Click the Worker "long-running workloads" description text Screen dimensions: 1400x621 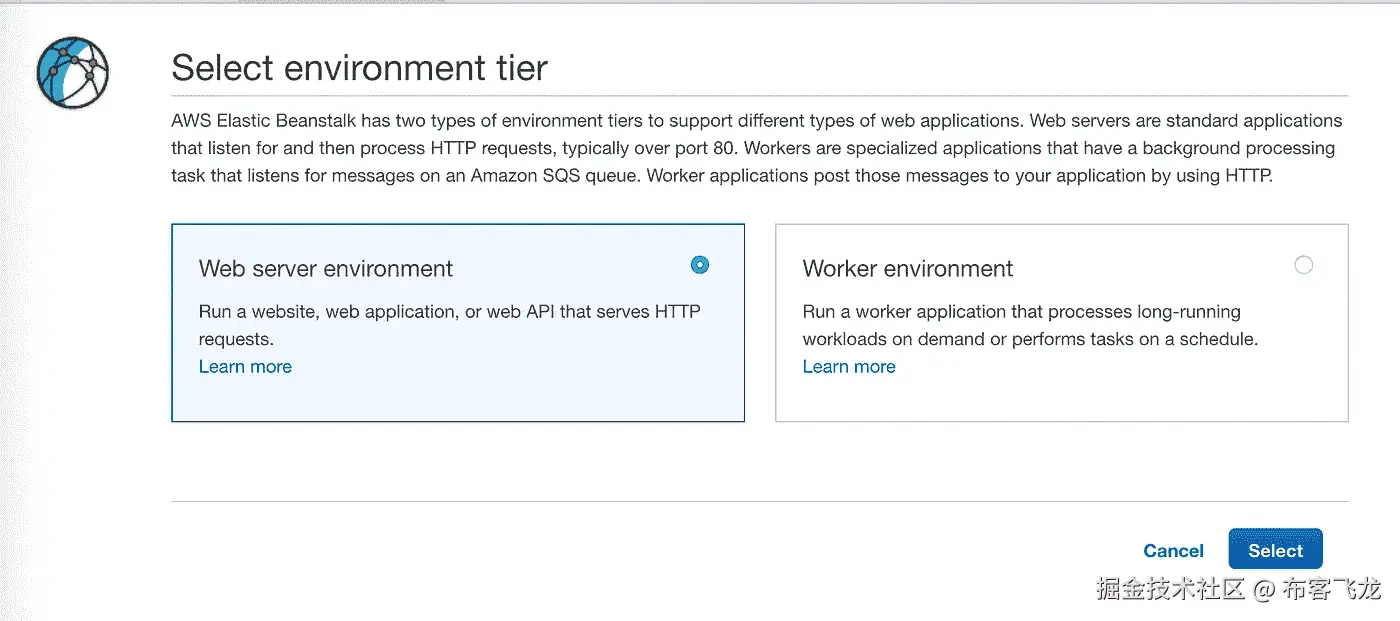(x=1030, y=325)
